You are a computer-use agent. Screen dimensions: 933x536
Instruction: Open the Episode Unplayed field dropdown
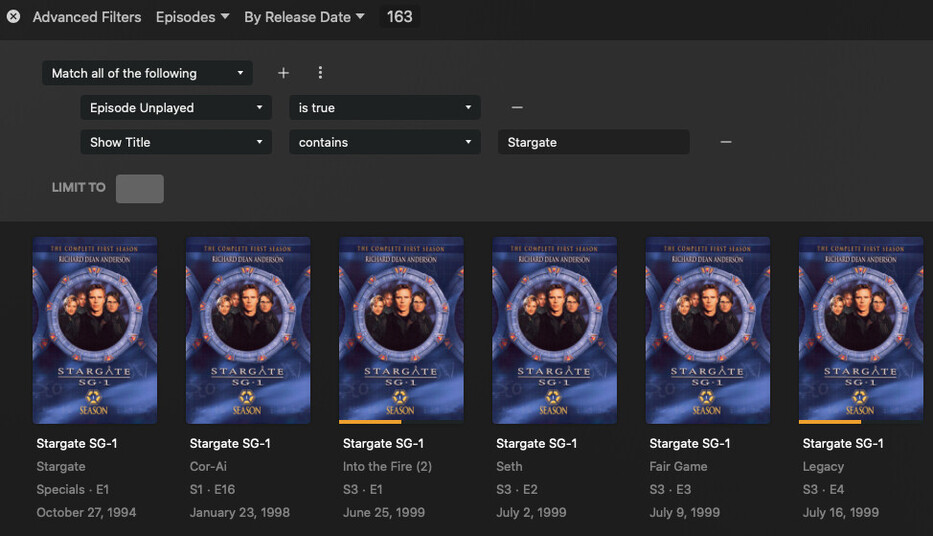(176, 108)
